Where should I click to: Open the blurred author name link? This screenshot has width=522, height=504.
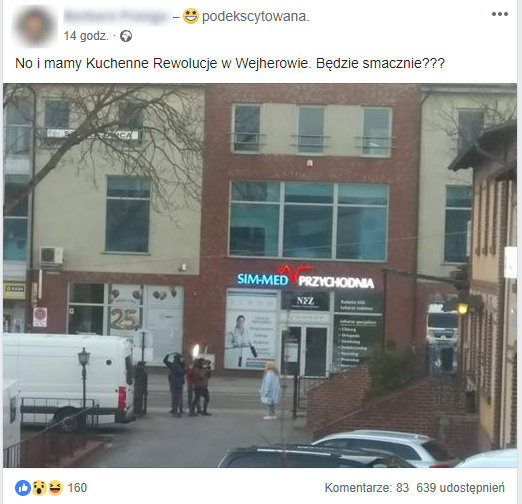pyautogui.click(x=116, y=16)
